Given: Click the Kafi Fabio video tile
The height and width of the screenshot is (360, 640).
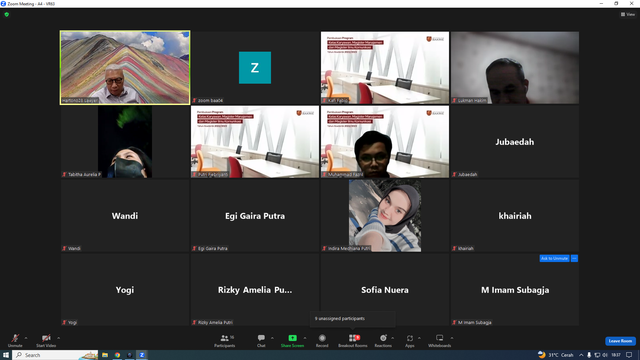Looking at the screenshot, I should [384, 67].
